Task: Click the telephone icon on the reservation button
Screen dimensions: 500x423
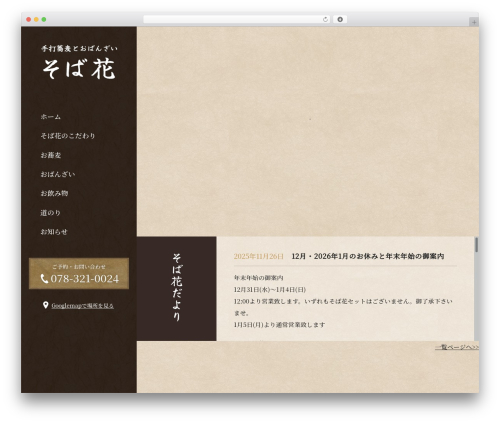Action: pyautogui.click(x=44, y=279)
